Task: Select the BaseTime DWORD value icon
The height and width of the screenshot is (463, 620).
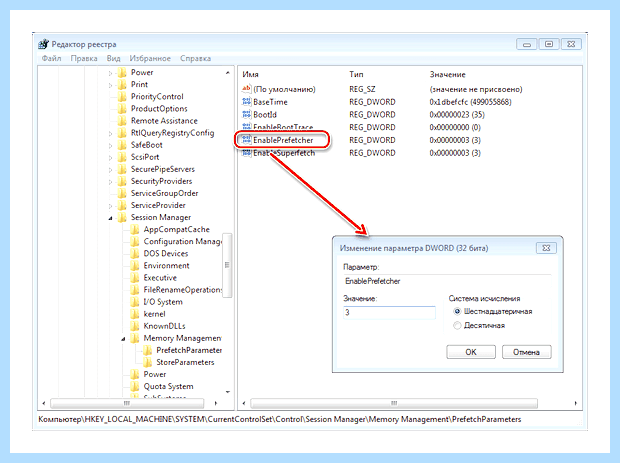Action: (246, 102)
